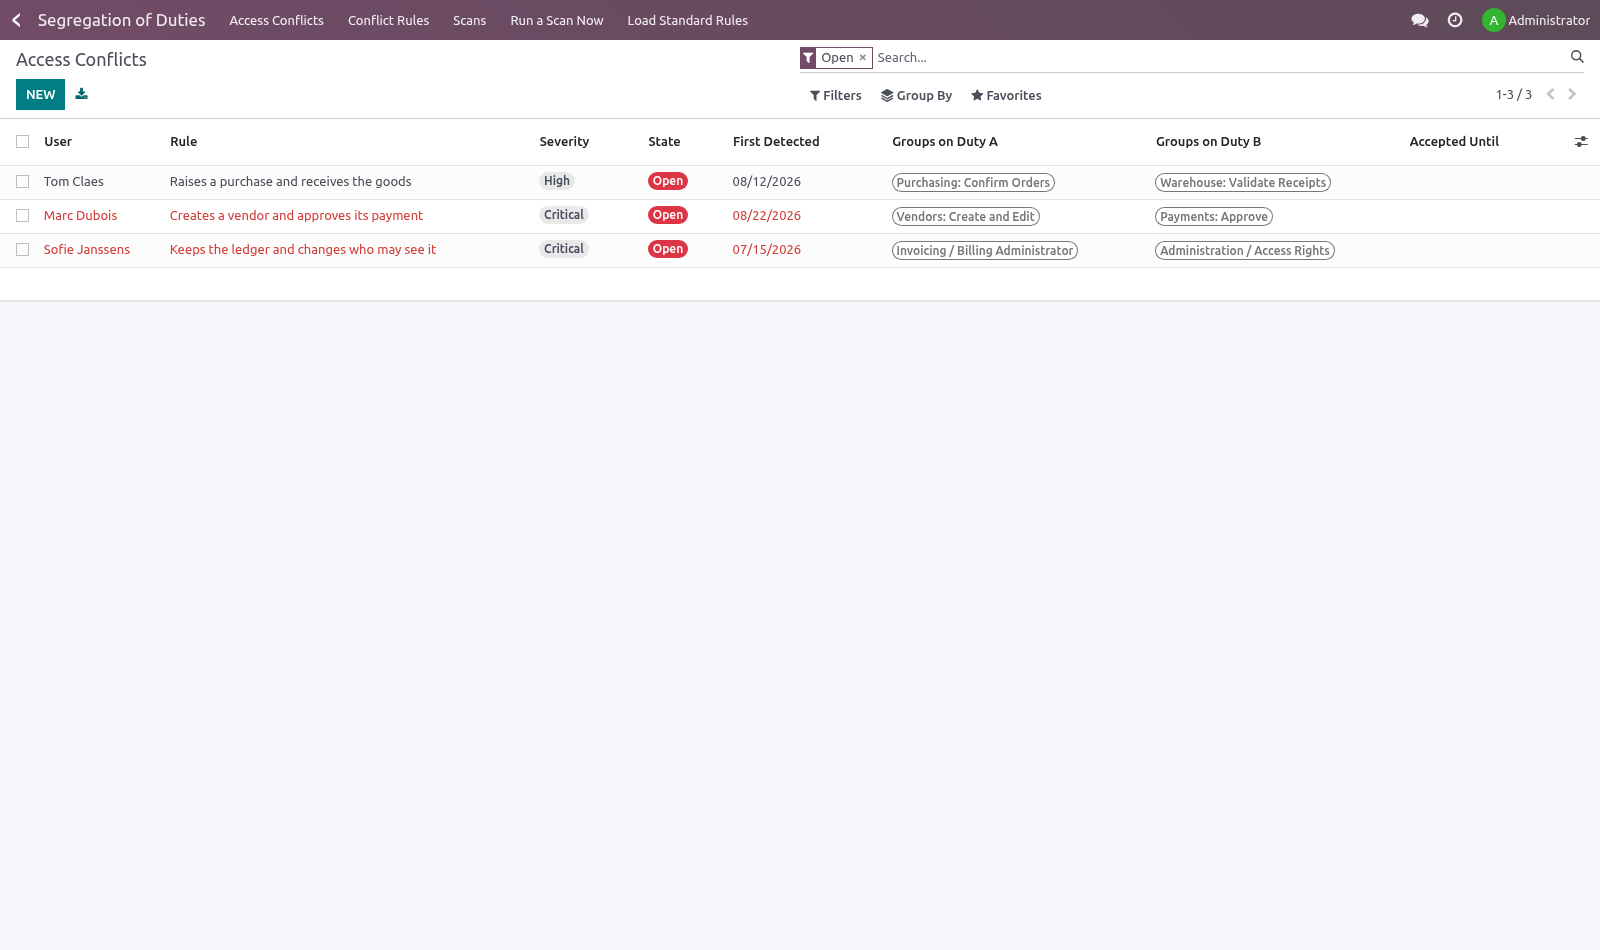Click the Search input field
Screen dimensions: 1600x950
tap(1220, 58)
